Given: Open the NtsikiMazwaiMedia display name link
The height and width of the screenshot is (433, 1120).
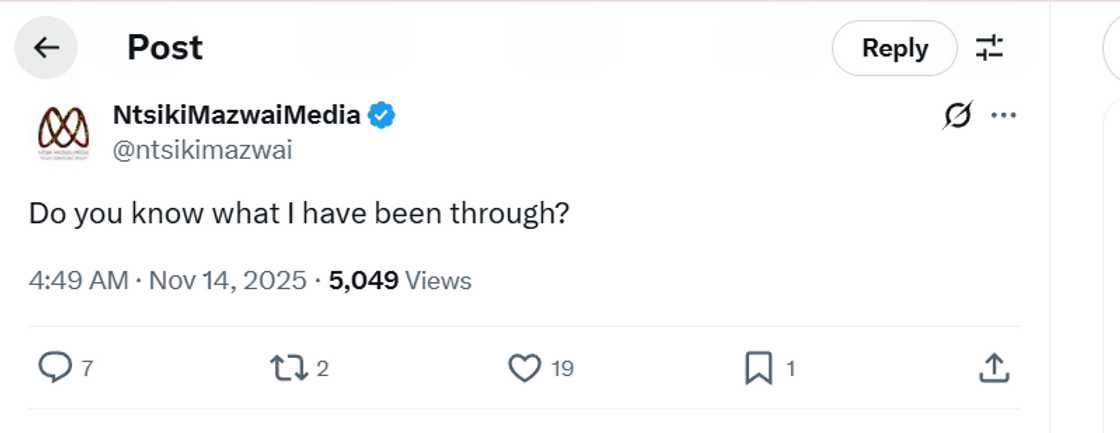Looking at the screenshot, I should tap(236, 115).
